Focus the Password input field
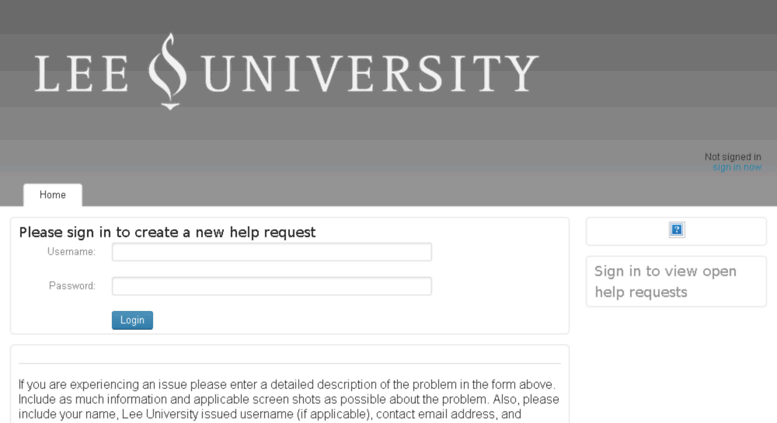 pos(272,286)
